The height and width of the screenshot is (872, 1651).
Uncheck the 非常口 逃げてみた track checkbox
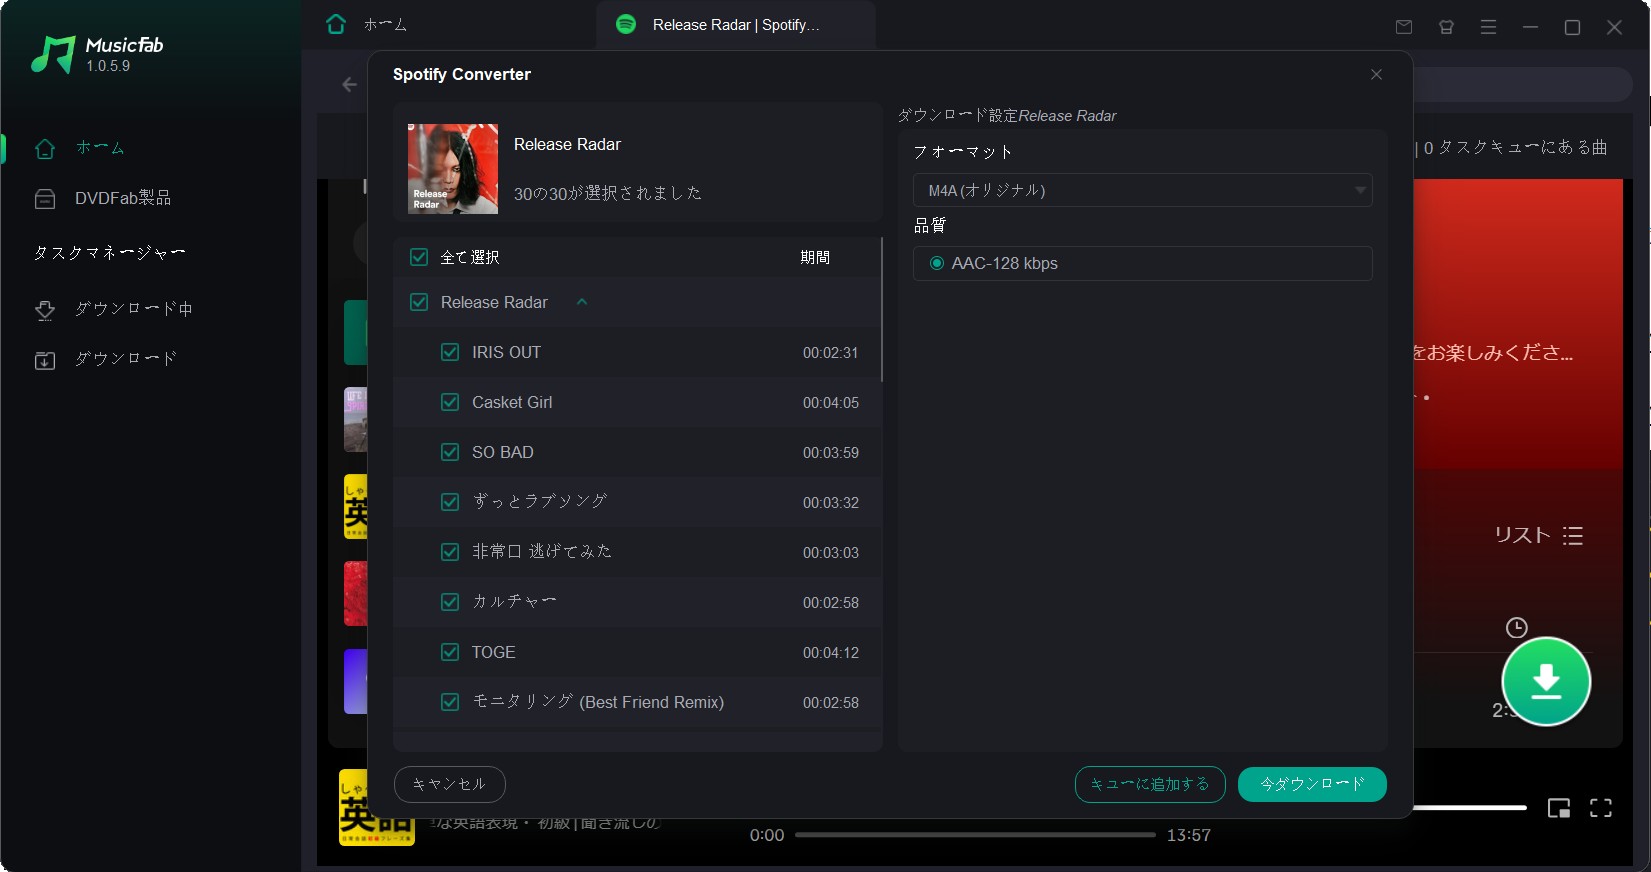click(x=450, y=552)
